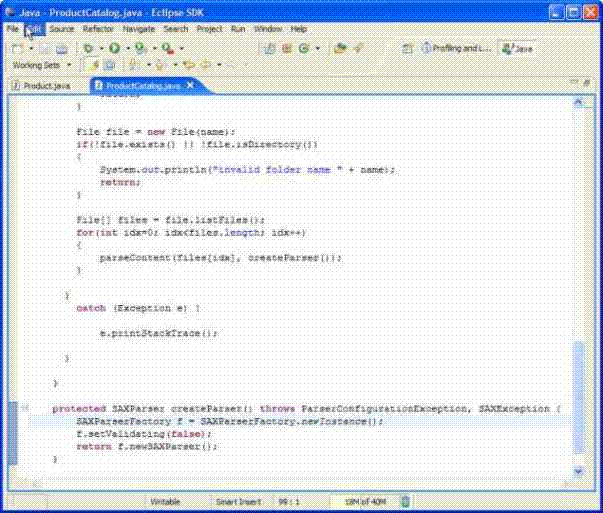The height and width of the screenshot is (513, 603).
Task: Click the Print icon in the toolbar
Action: coord(62,48)
